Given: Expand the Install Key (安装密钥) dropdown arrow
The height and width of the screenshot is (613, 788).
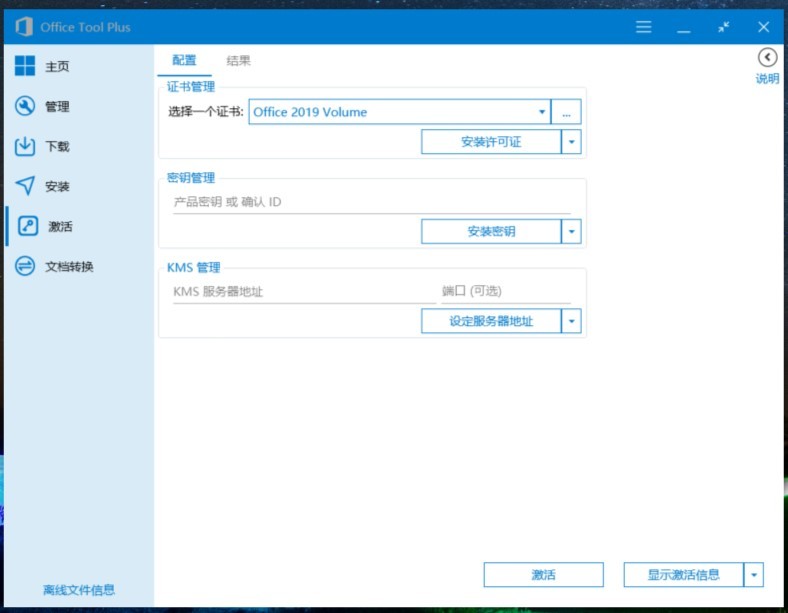Looking at the screenshot, I should [x=571, y=232].
